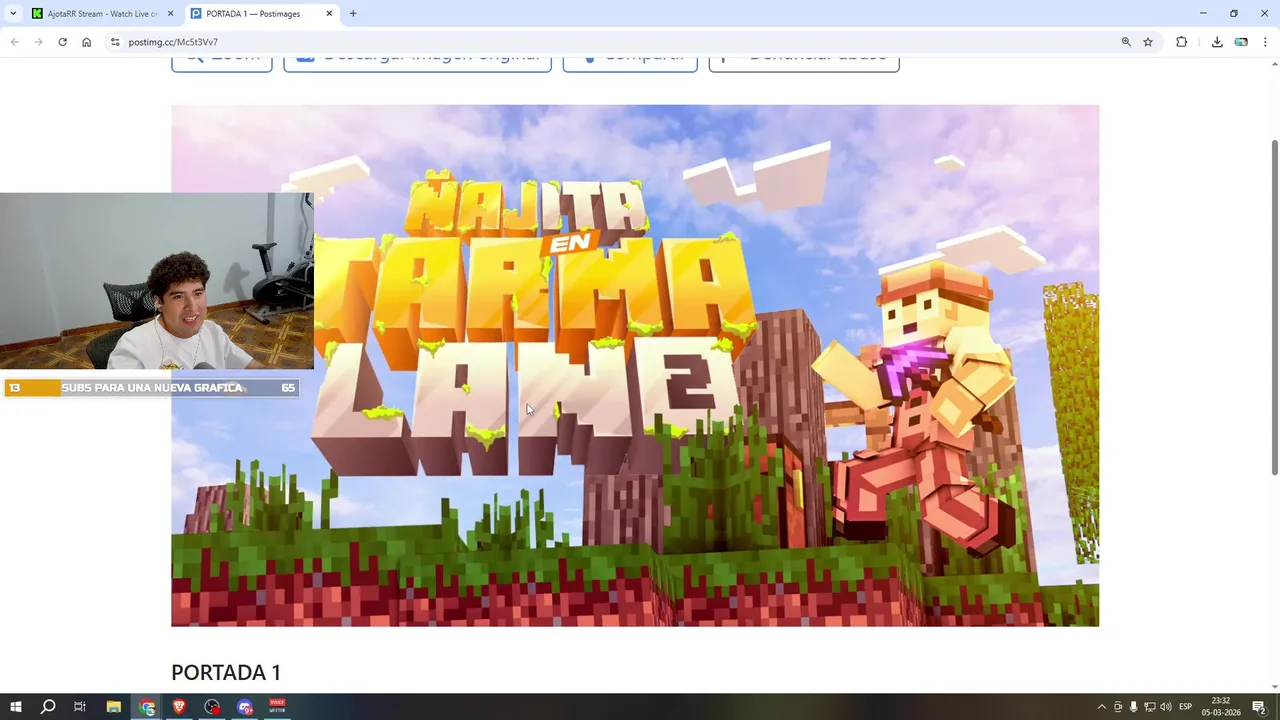Open Brave browser from the taskbar

179,707
